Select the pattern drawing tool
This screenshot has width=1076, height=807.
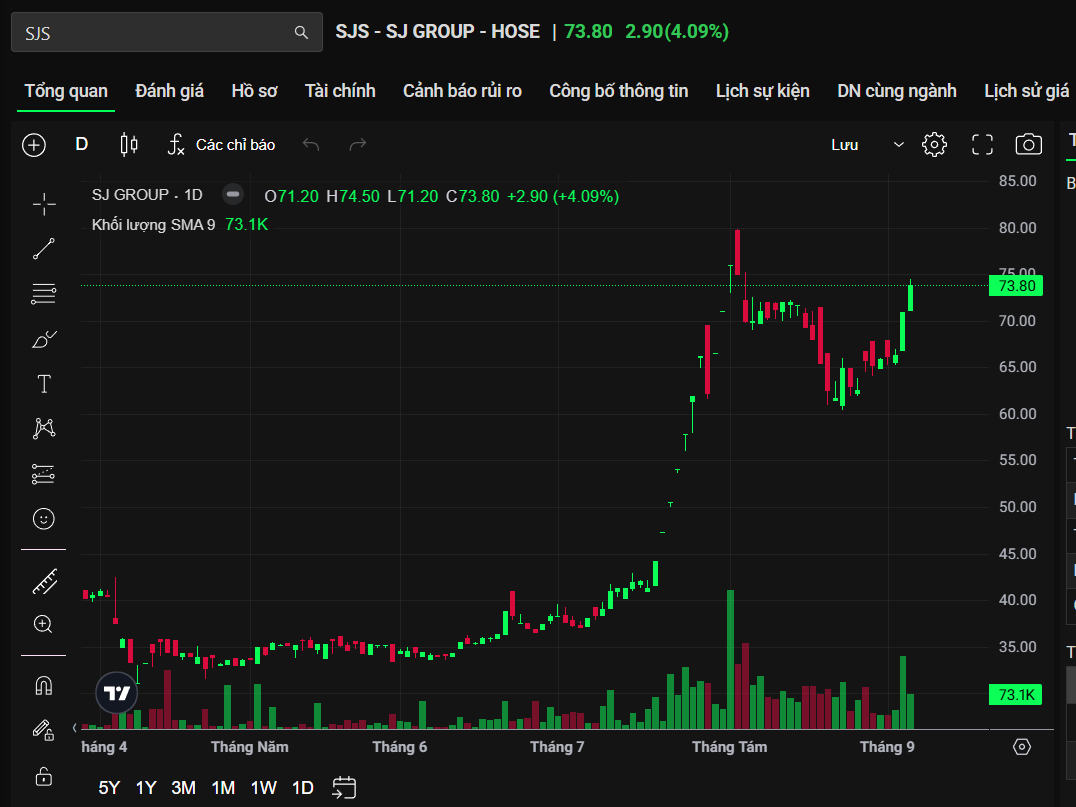pyautogui.click(x=44, y=428)
